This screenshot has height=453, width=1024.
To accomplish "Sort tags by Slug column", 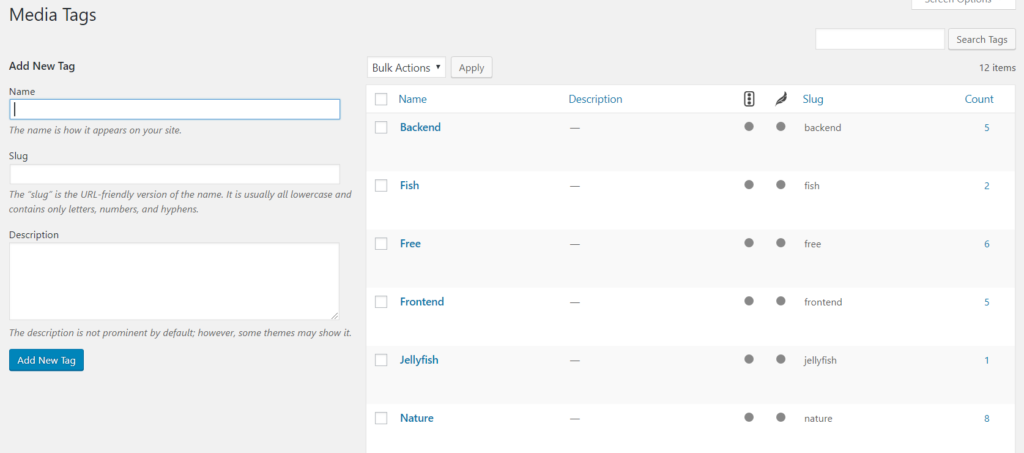I will click(x=812, y=99).
